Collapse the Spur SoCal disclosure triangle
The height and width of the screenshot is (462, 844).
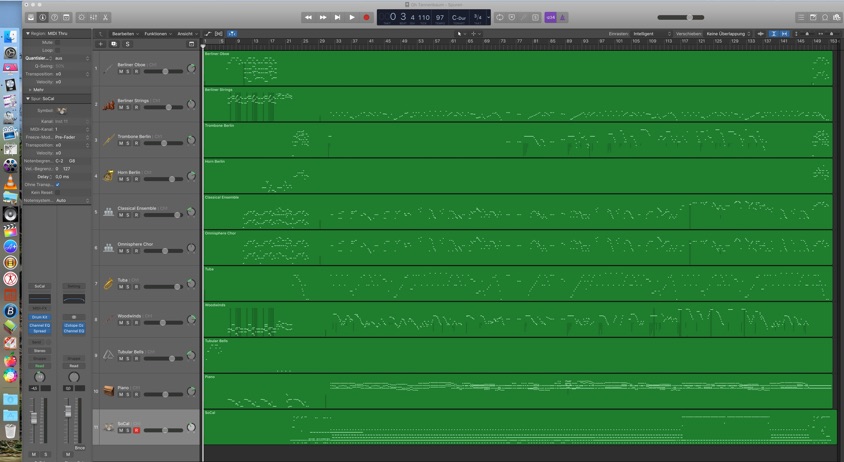pyautogui.click(x=28, y=99)
